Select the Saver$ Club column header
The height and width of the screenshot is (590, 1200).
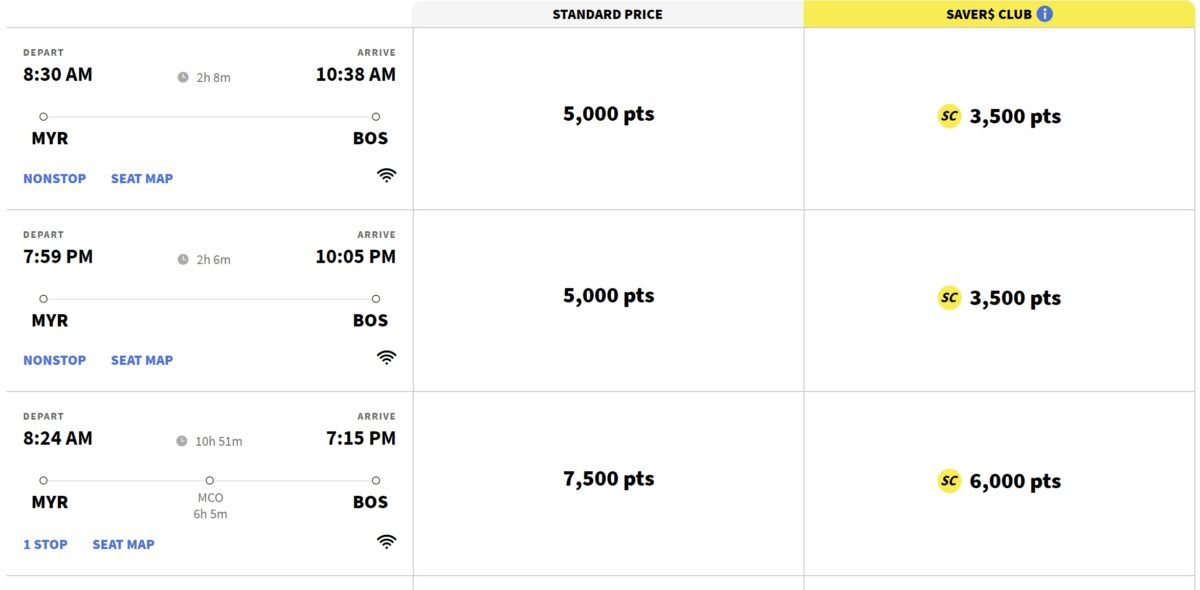tap(988, 14)
